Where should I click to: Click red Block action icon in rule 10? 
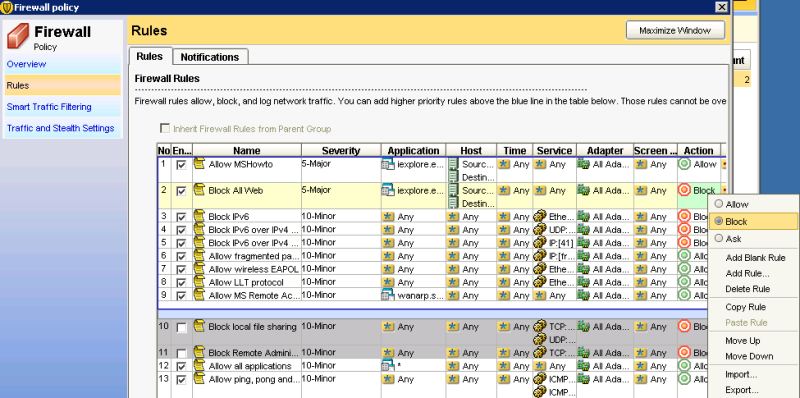(x=684, y=326)
